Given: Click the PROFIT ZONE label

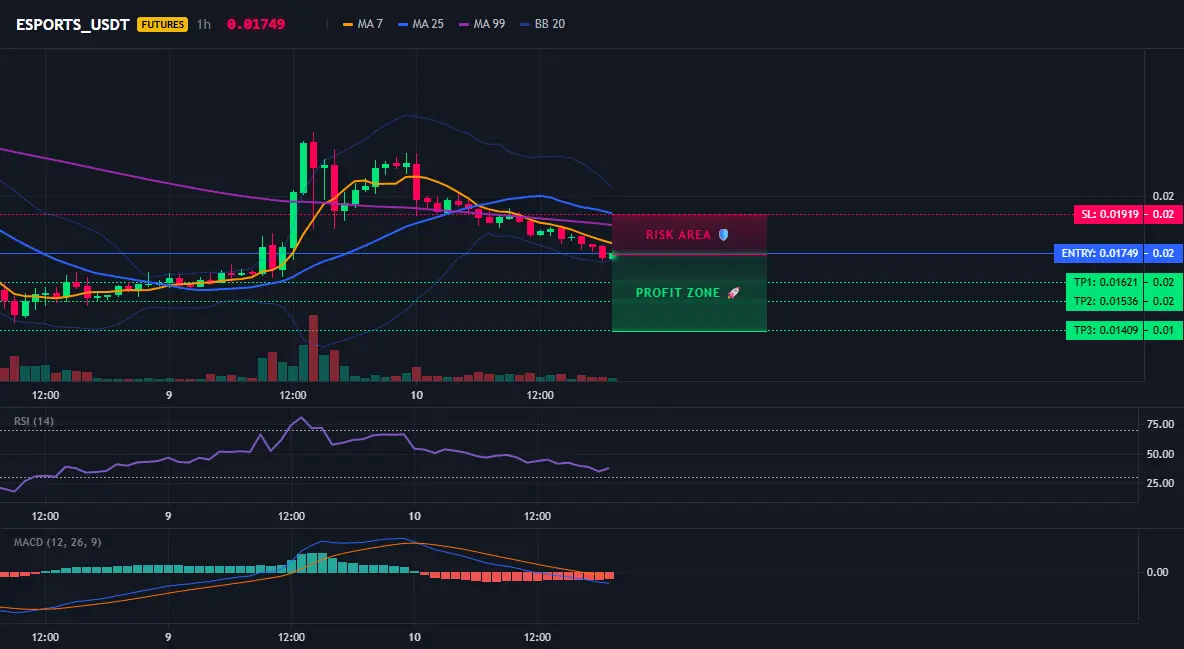Looking at the screenshot, I should 678,293.
